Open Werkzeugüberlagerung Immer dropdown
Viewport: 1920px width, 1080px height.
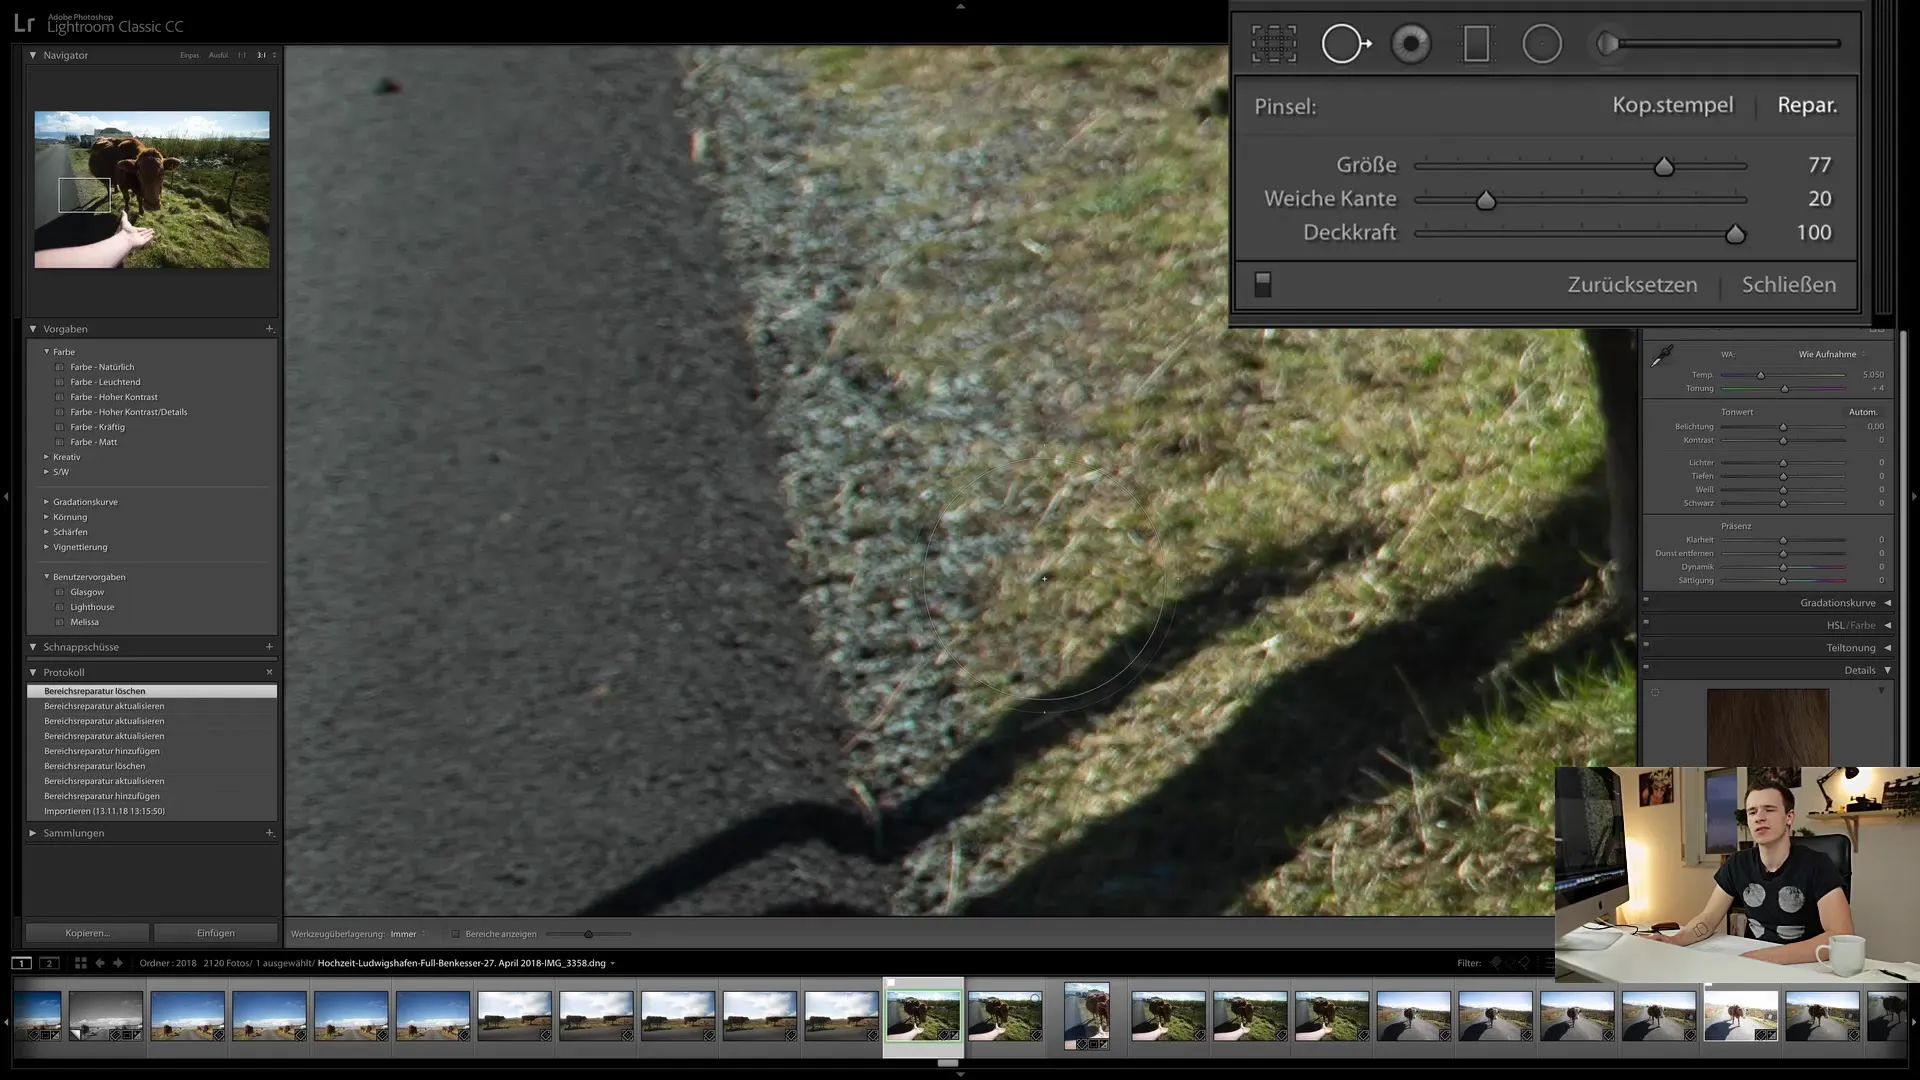point(408,934)
